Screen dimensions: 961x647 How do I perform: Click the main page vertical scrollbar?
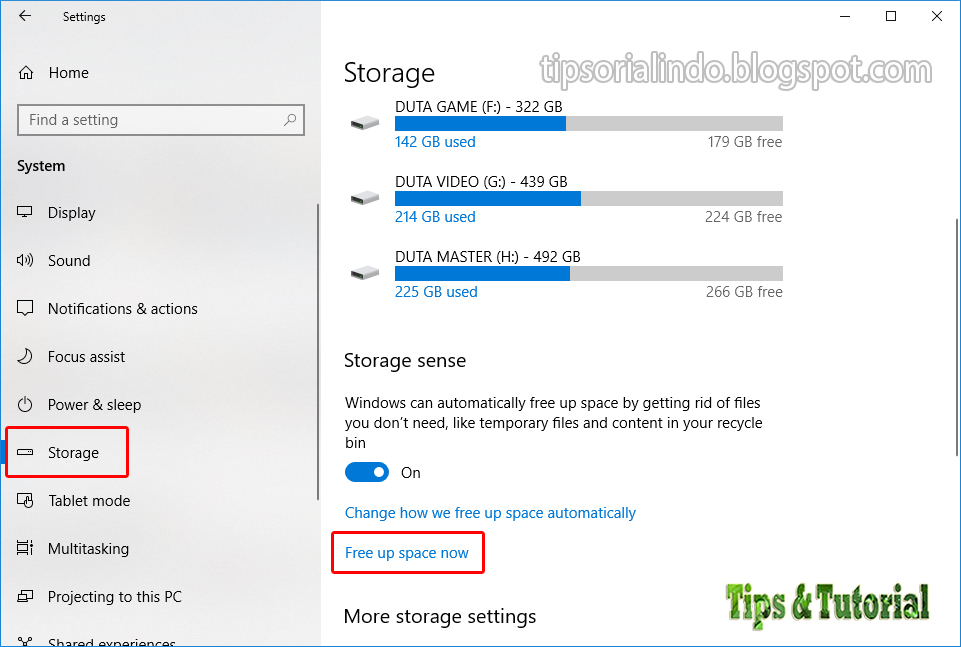coord(957,337)
